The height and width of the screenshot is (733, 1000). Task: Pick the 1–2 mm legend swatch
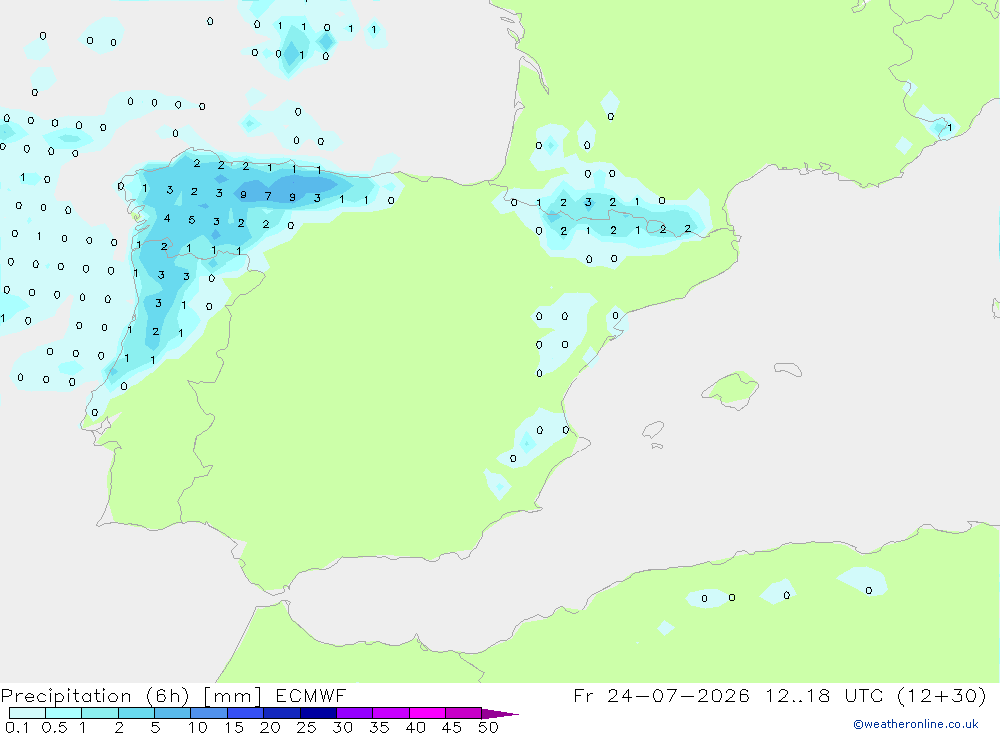[x=100, y=713]
